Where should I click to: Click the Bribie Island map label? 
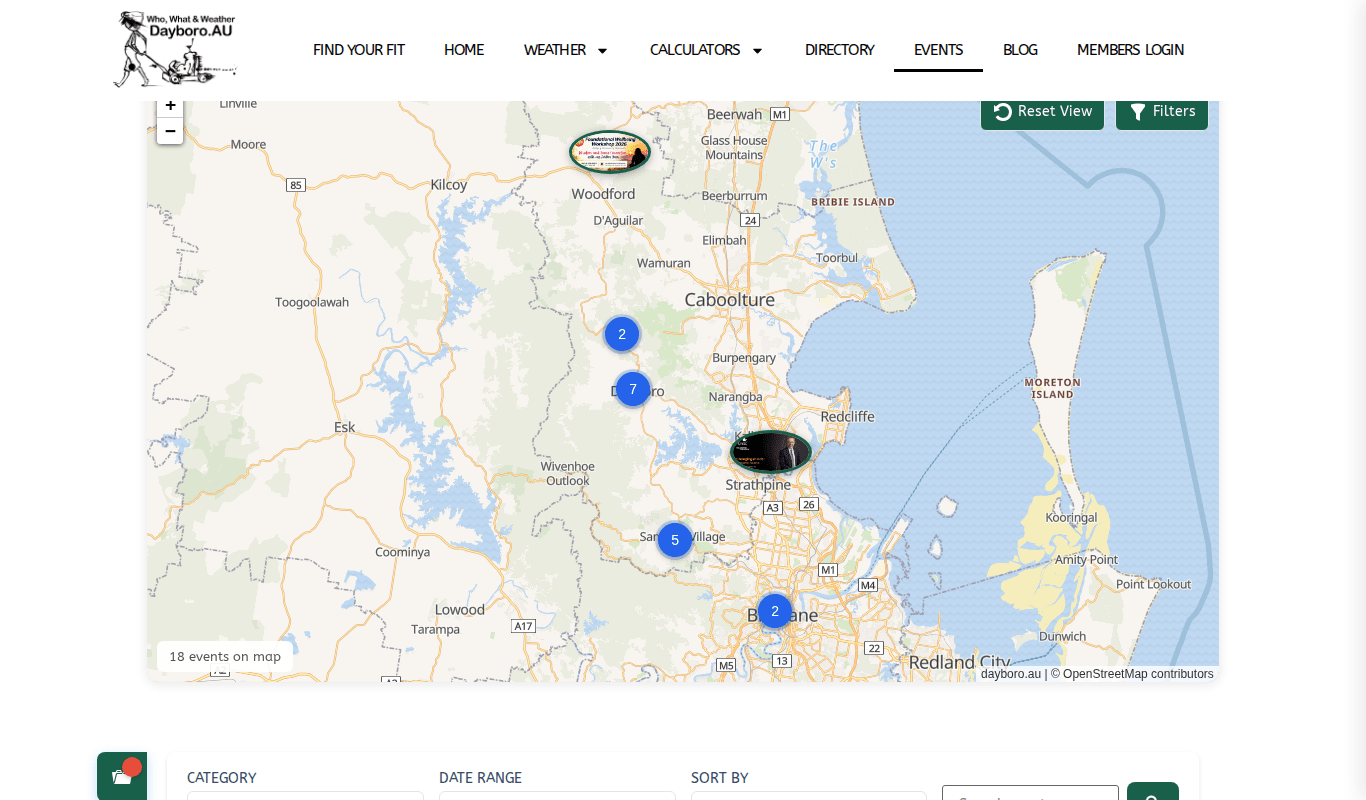853,202
